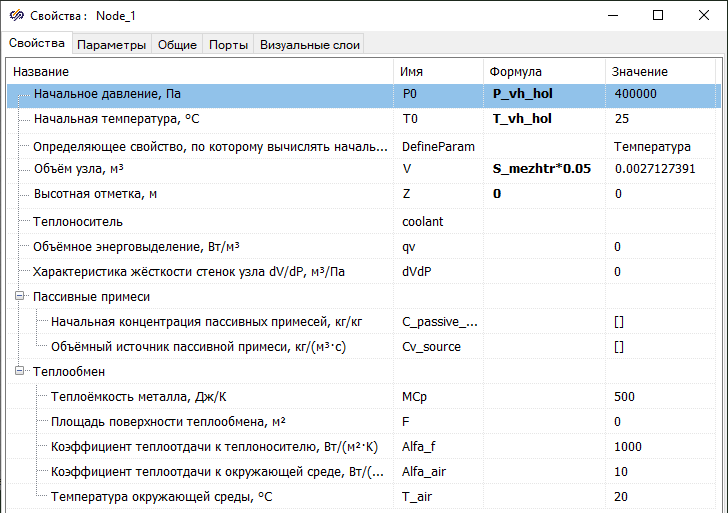This screenshot has width=728, height=513.
Task: Select the Порты tab
Action: (x=228, y=45)
